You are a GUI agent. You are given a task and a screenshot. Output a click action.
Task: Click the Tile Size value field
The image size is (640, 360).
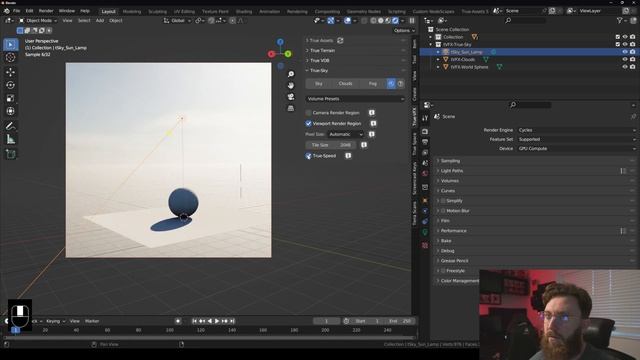(331, 145)
